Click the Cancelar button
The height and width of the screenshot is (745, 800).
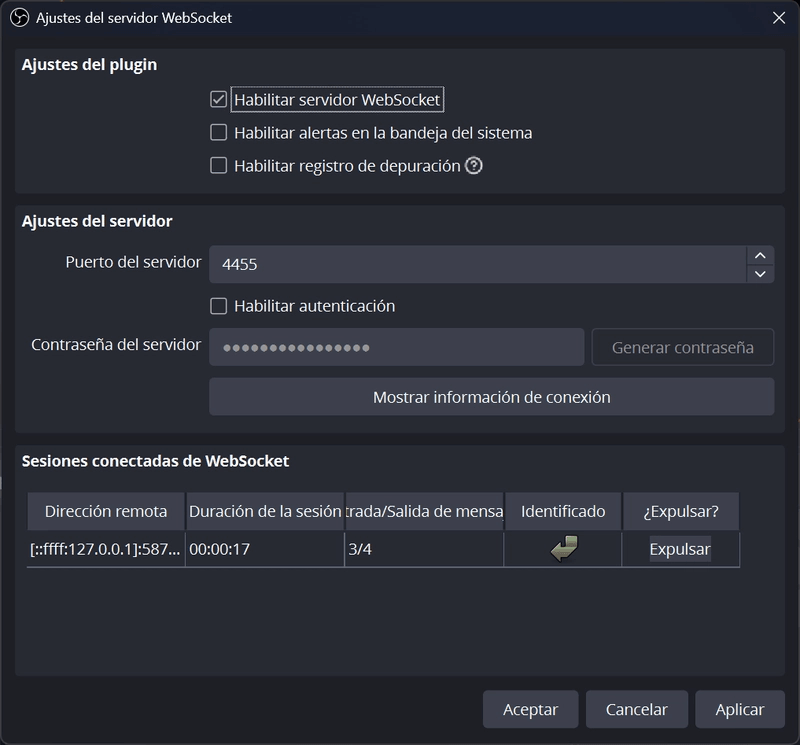[x=637, y=709]
